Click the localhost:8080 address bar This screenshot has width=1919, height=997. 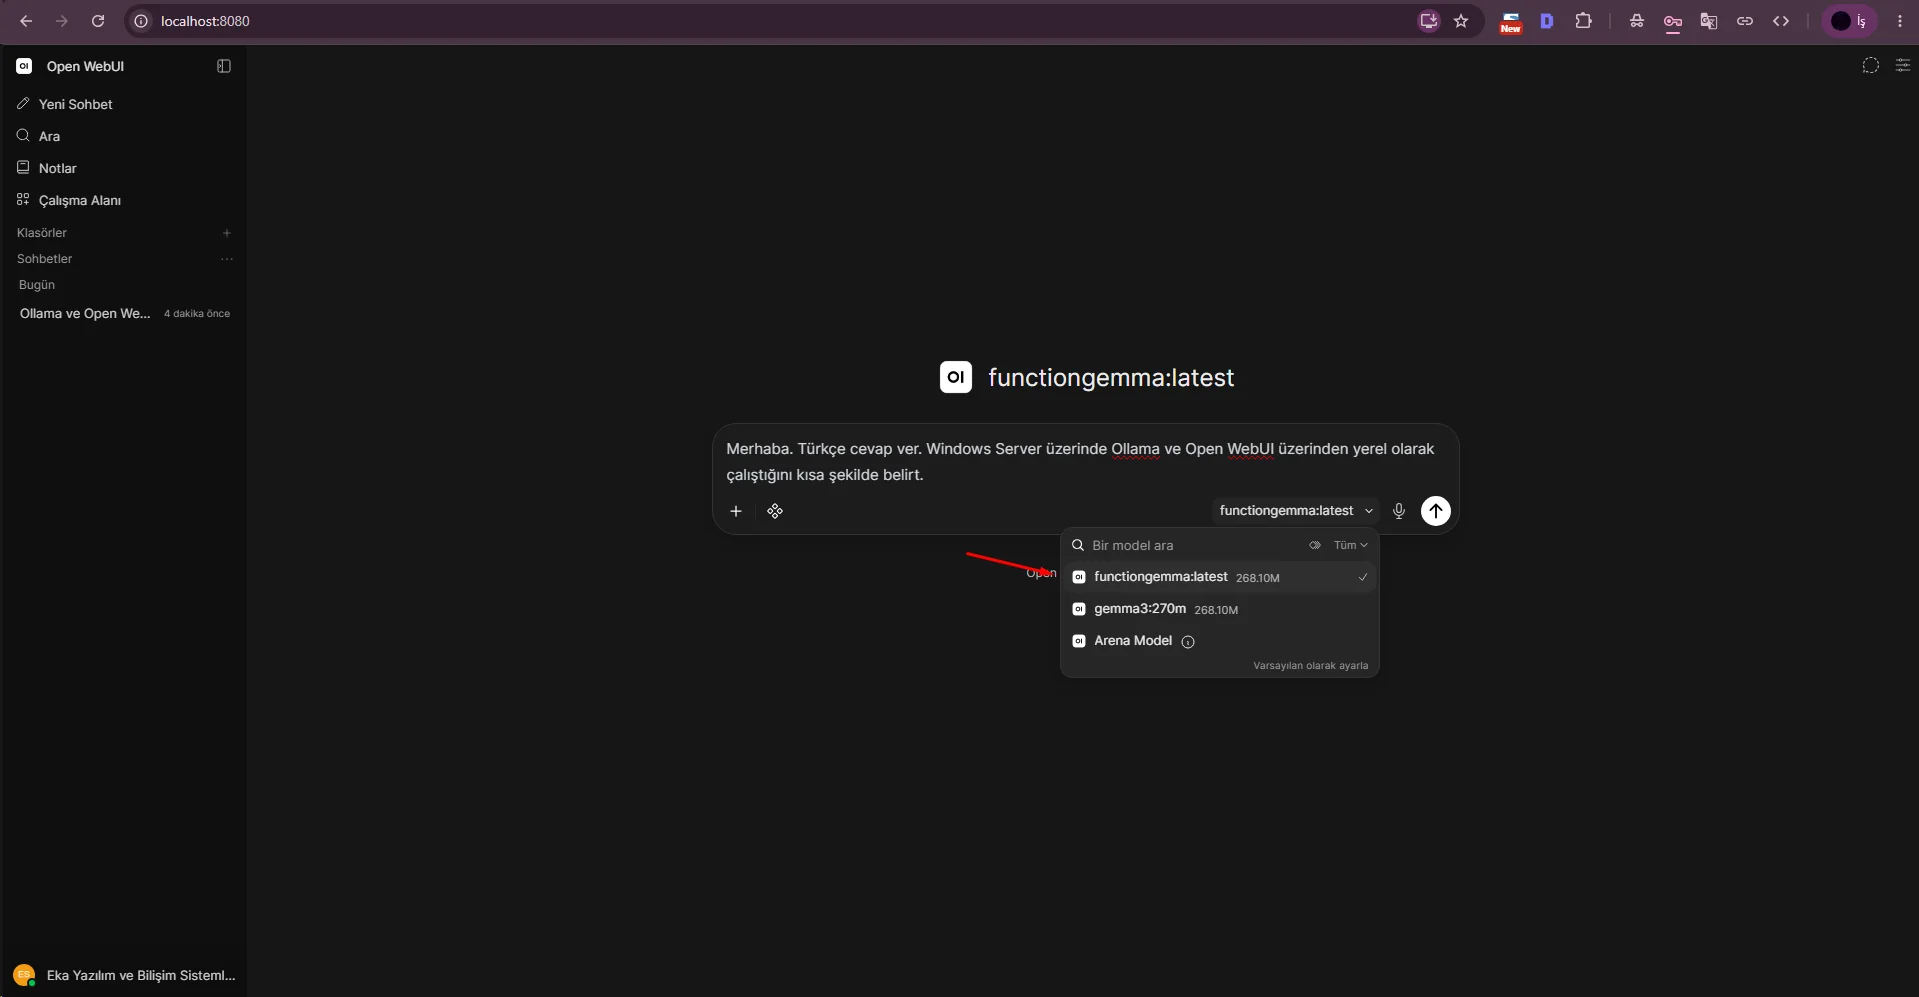tap(780, 21)
